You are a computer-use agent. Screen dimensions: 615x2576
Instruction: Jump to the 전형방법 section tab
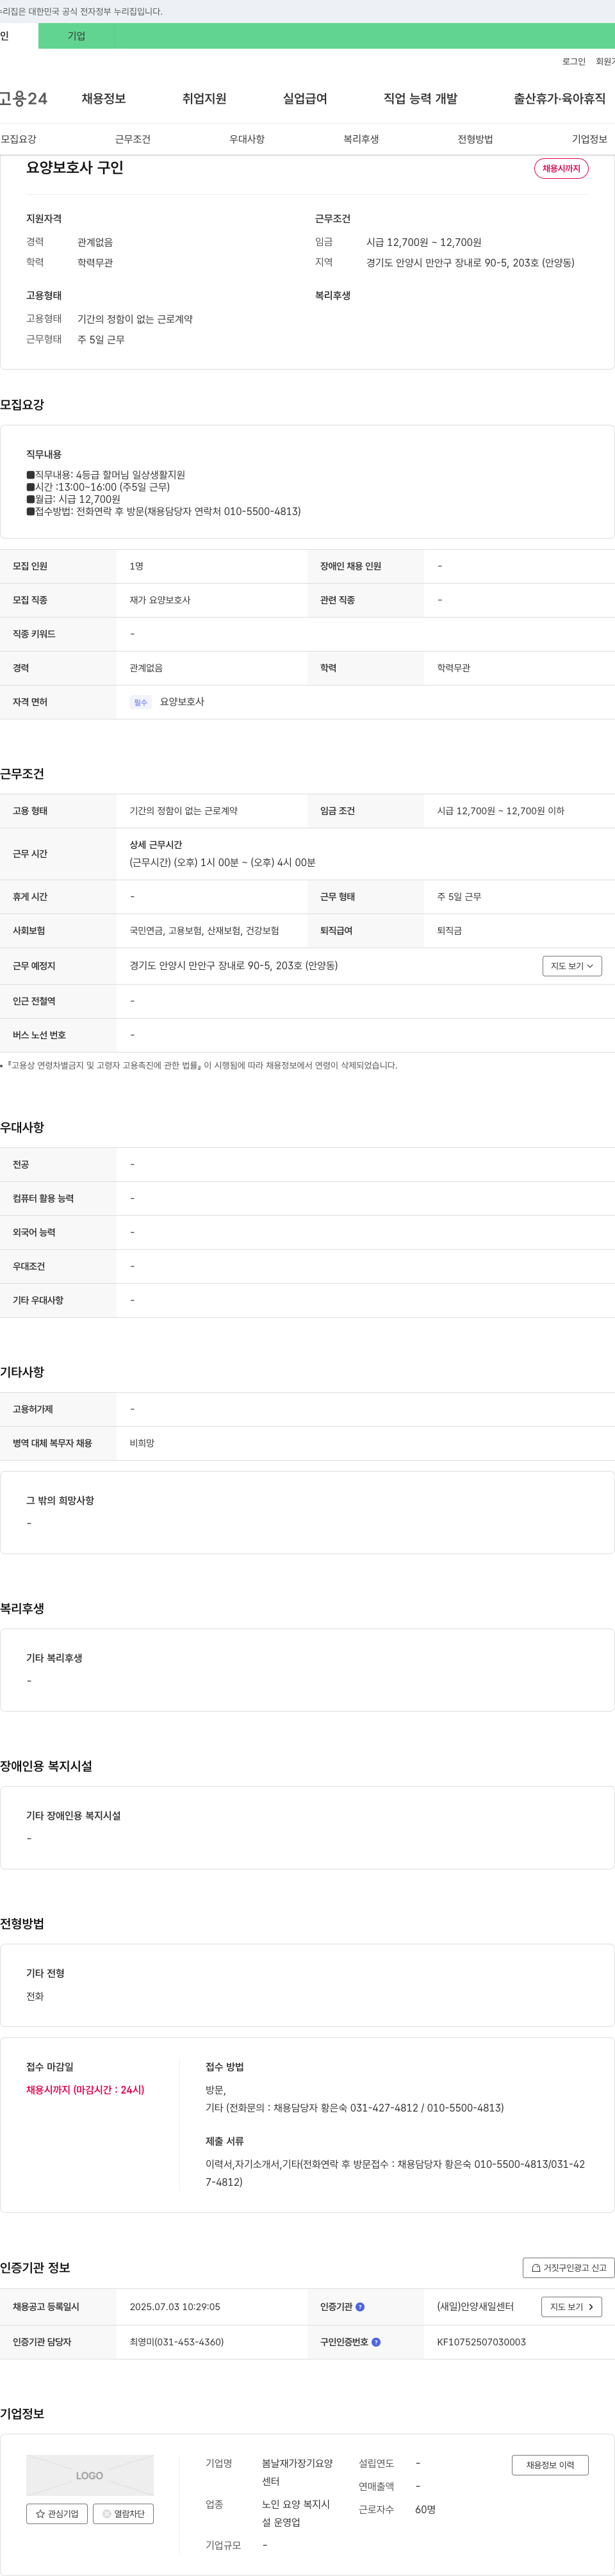pyautogui.click(x=475, y=139)
